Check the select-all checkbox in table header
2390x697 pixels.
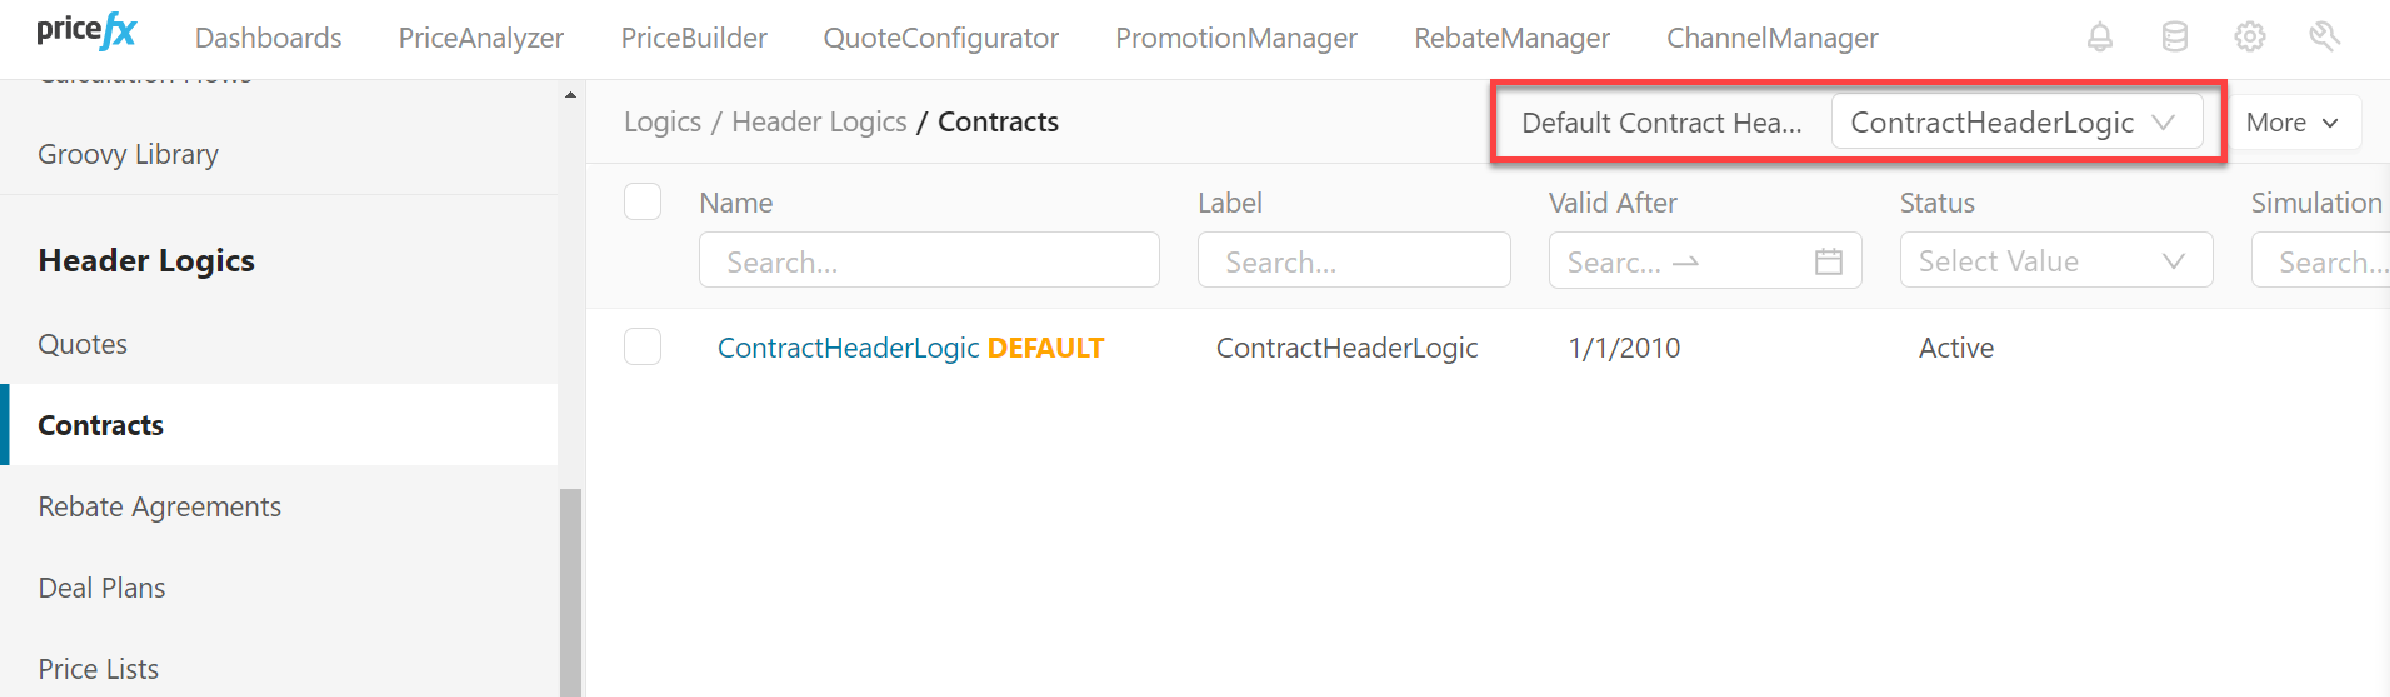click(x=642, y=202)
